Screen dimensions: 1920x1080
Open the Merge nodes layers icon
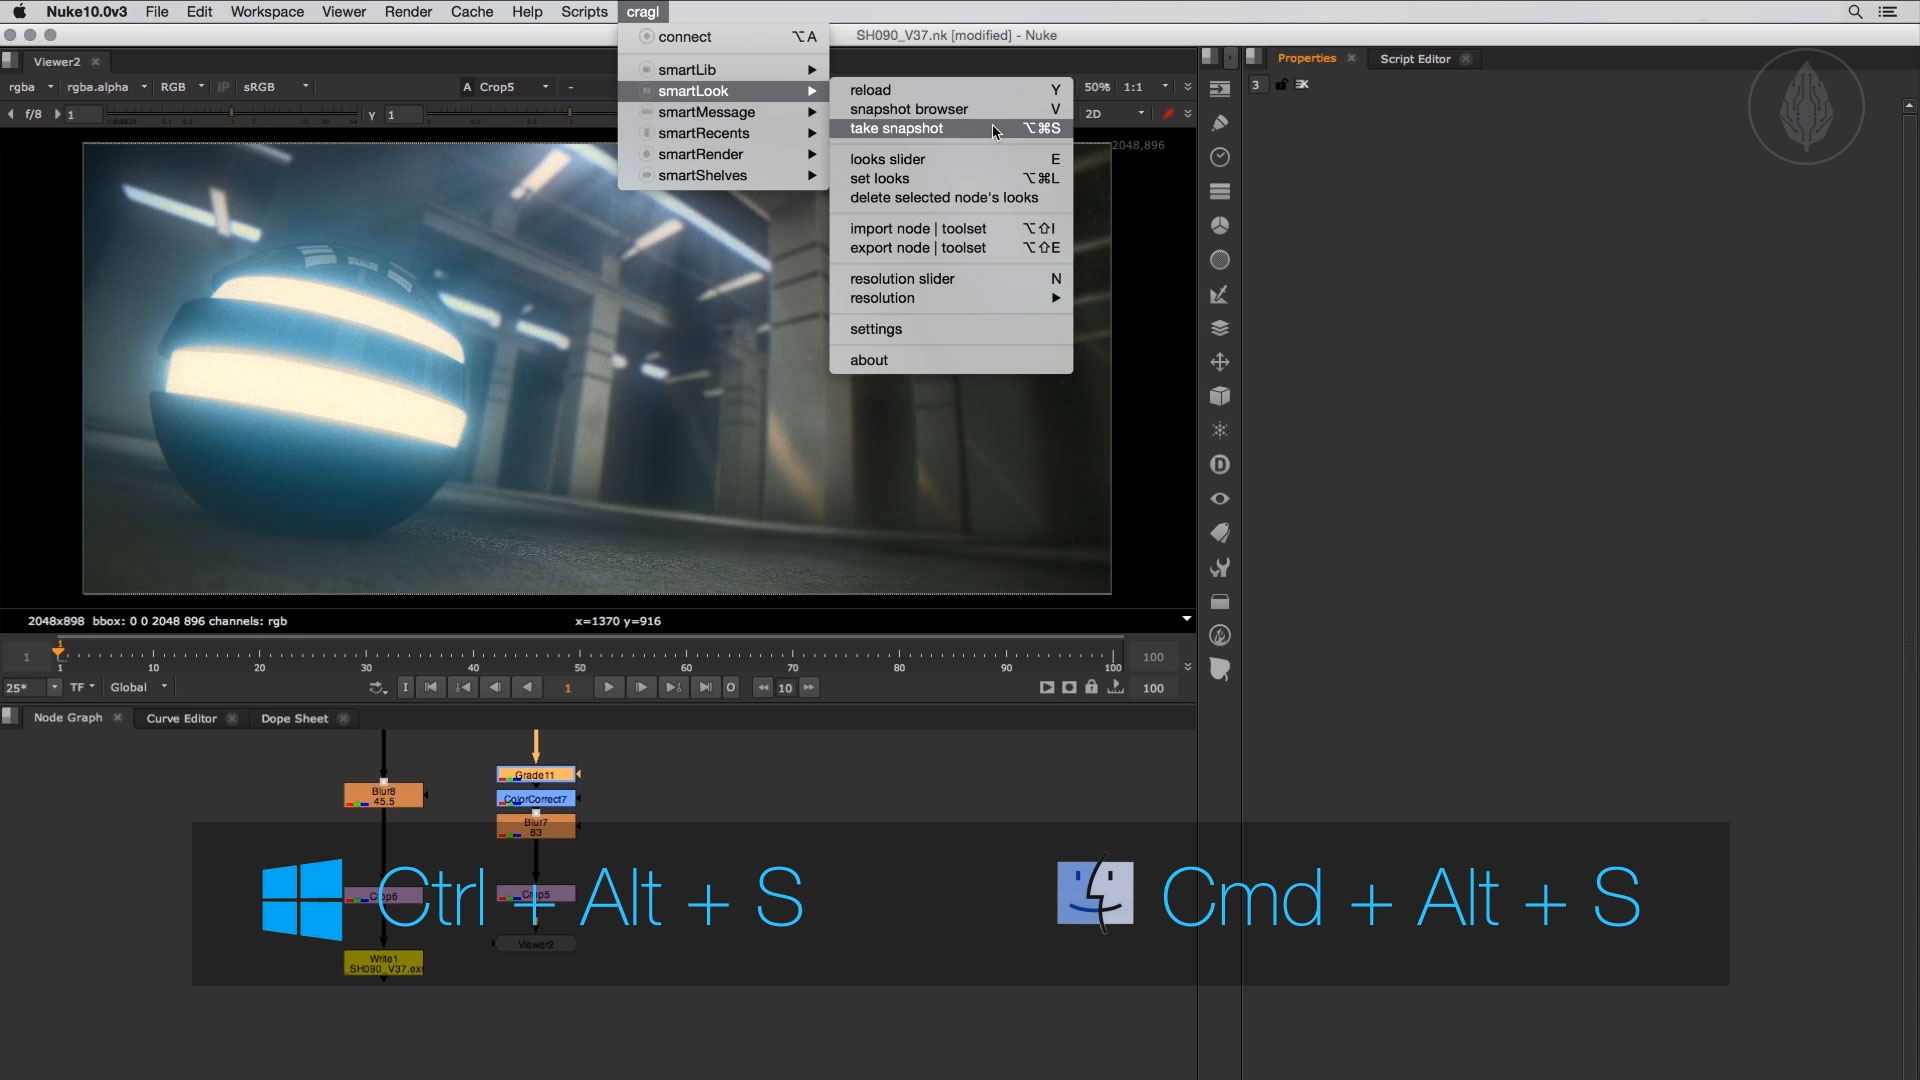coord(1220,328)
